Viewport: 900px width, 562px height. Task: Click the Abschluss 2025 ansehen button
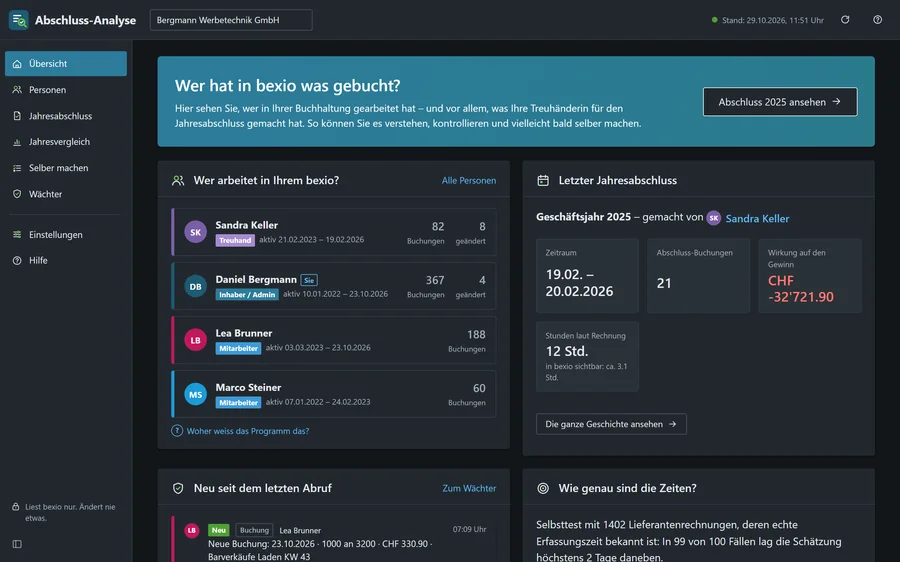pos(780,102)
